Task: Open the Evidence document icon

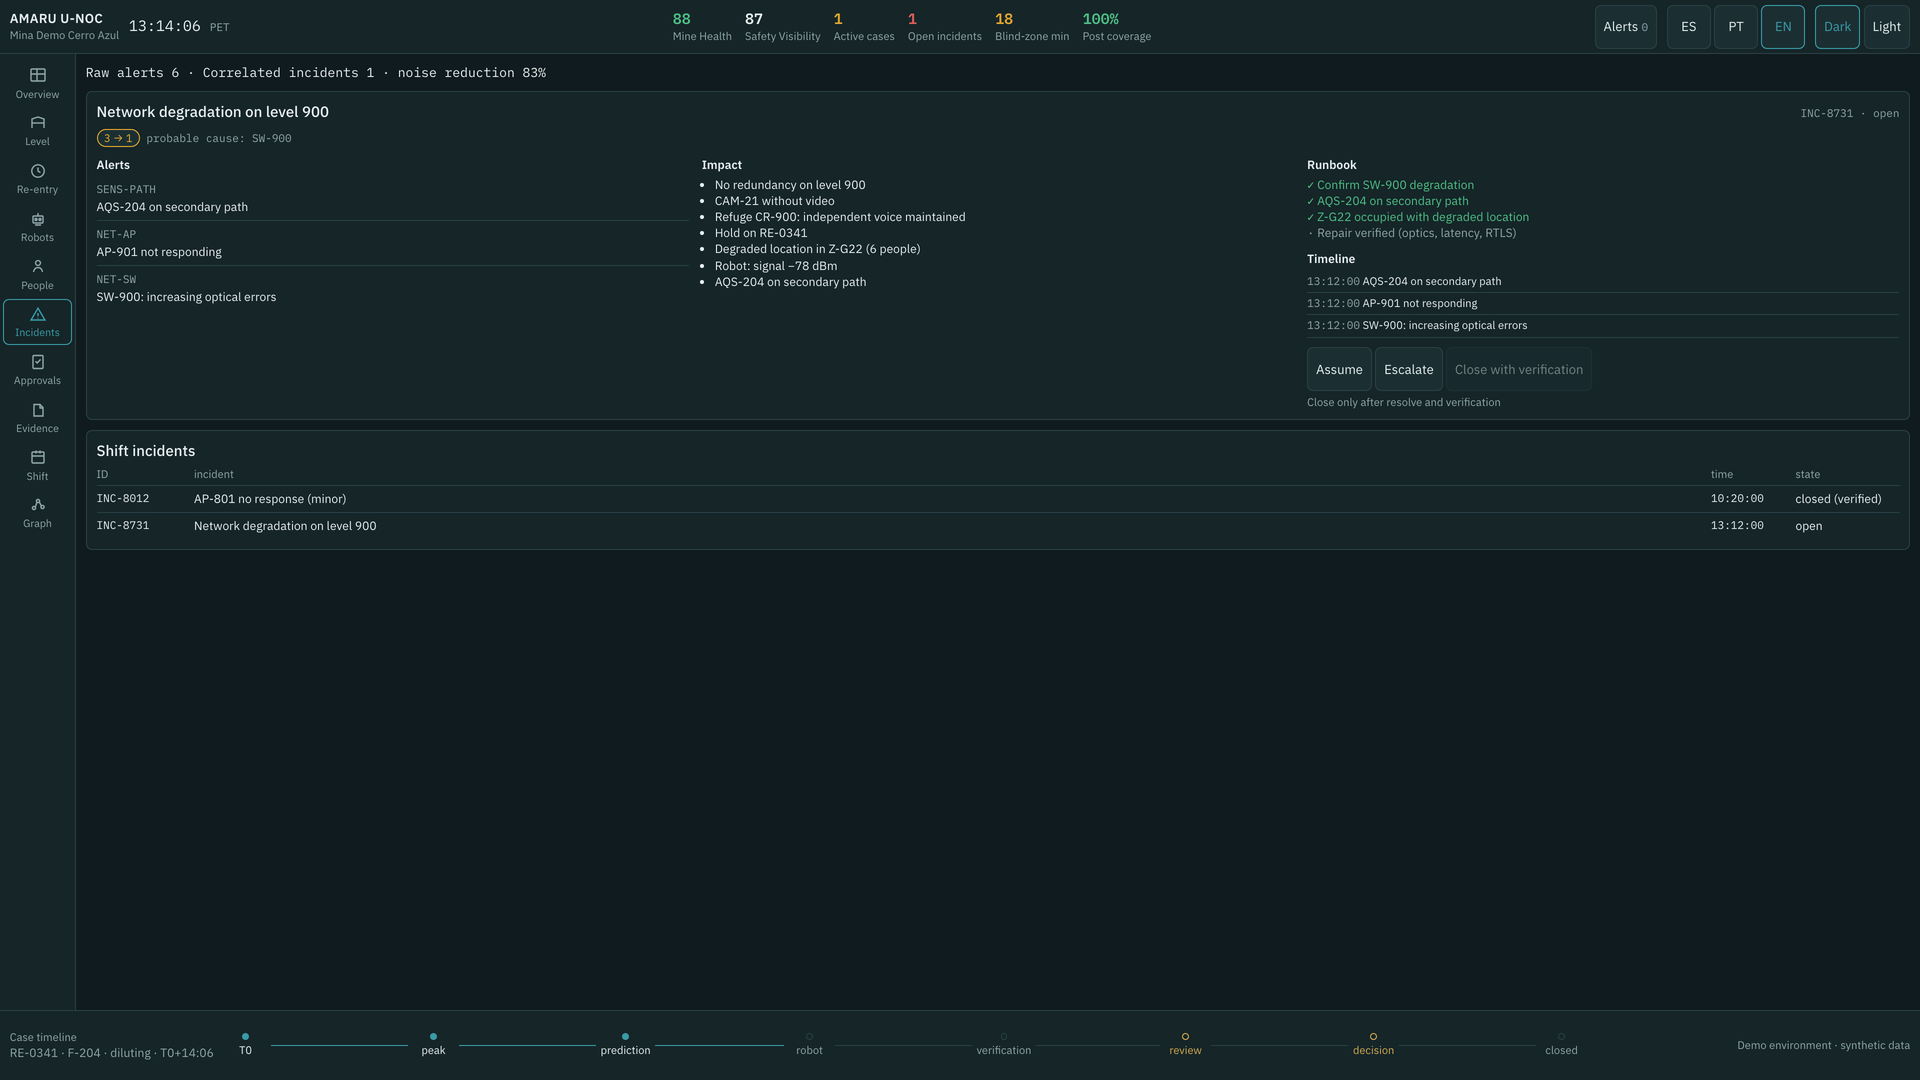Action: 37,410
